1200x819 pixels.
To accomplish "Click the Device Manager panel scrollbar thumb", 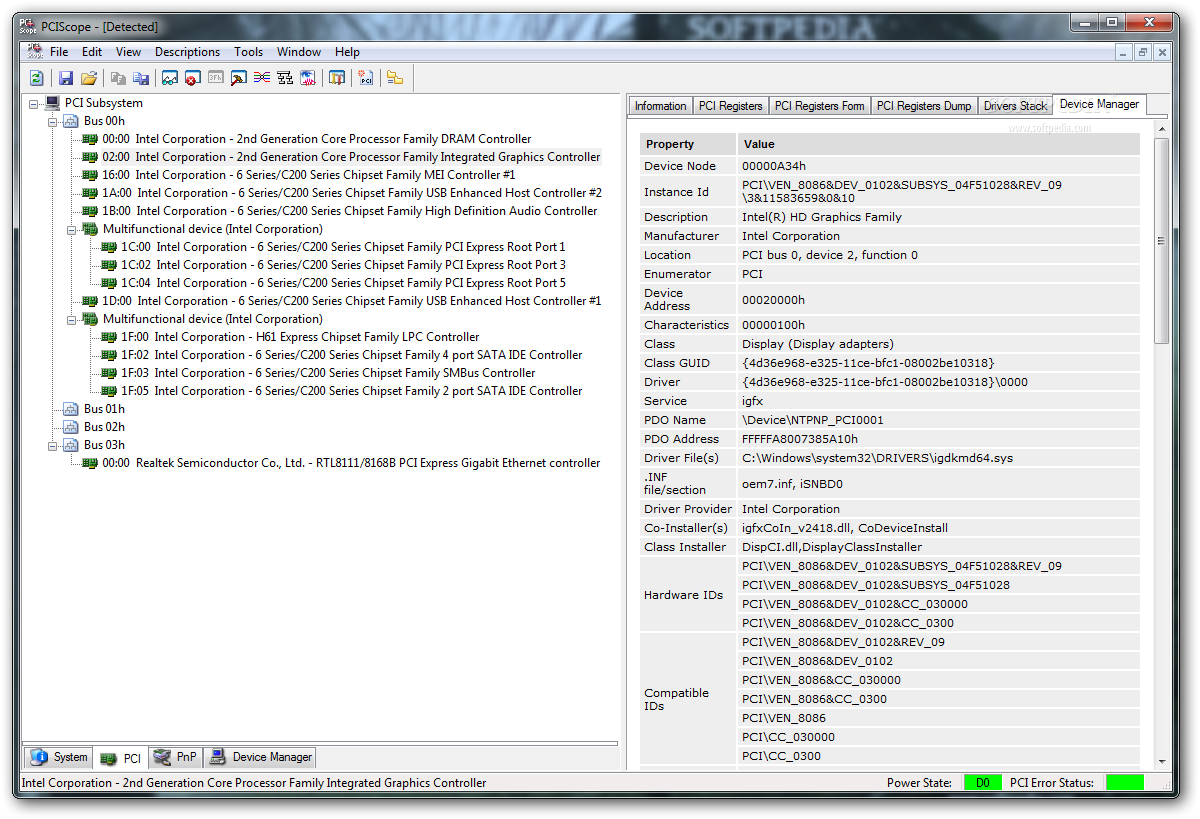I will click(1161, 241).
